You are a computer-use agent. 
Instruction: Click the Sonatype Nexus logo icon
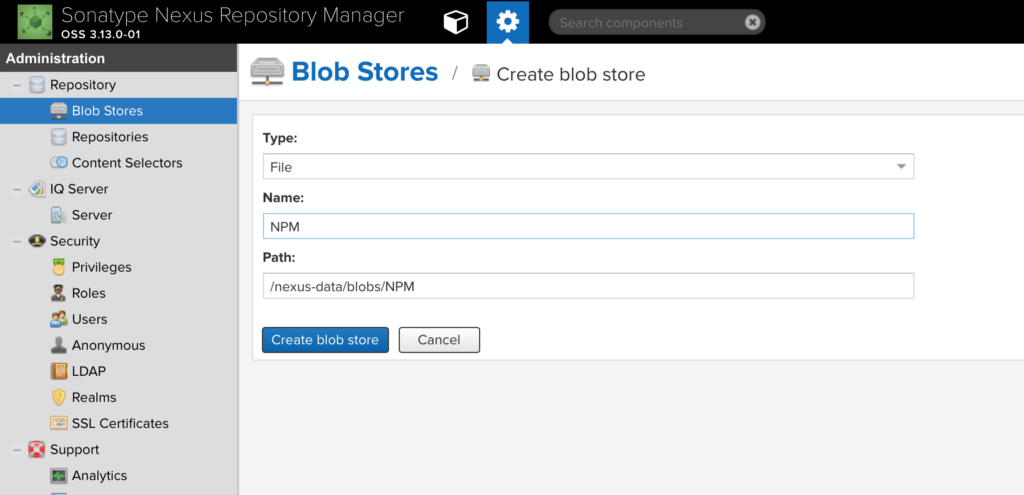click(x=35, y=22)
